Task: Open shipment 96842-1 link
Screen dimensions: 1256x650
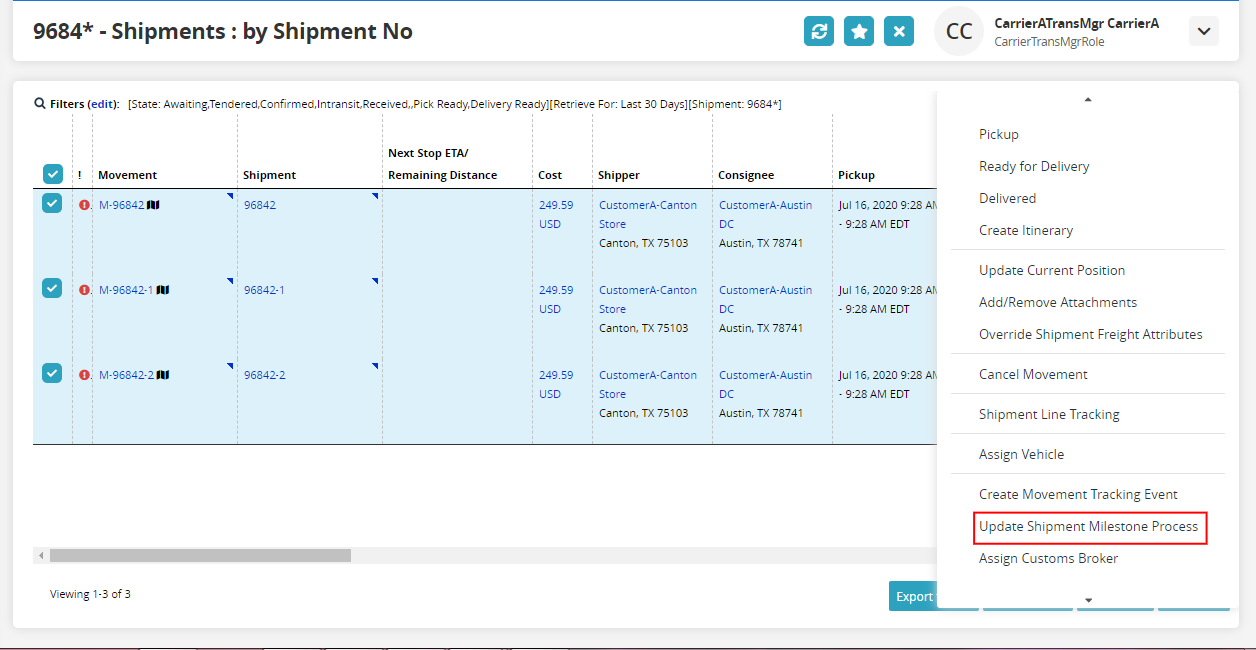Action: tap(264, 290)
